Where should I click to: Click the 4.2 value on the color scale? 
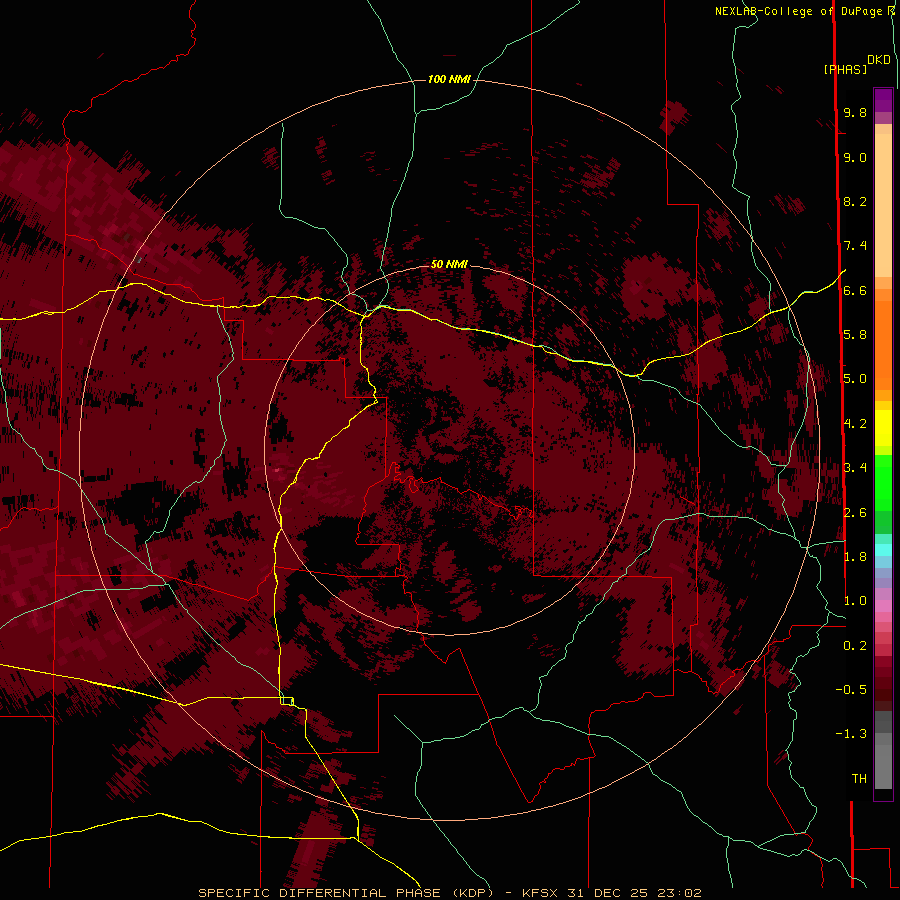(x=855, y=424)
